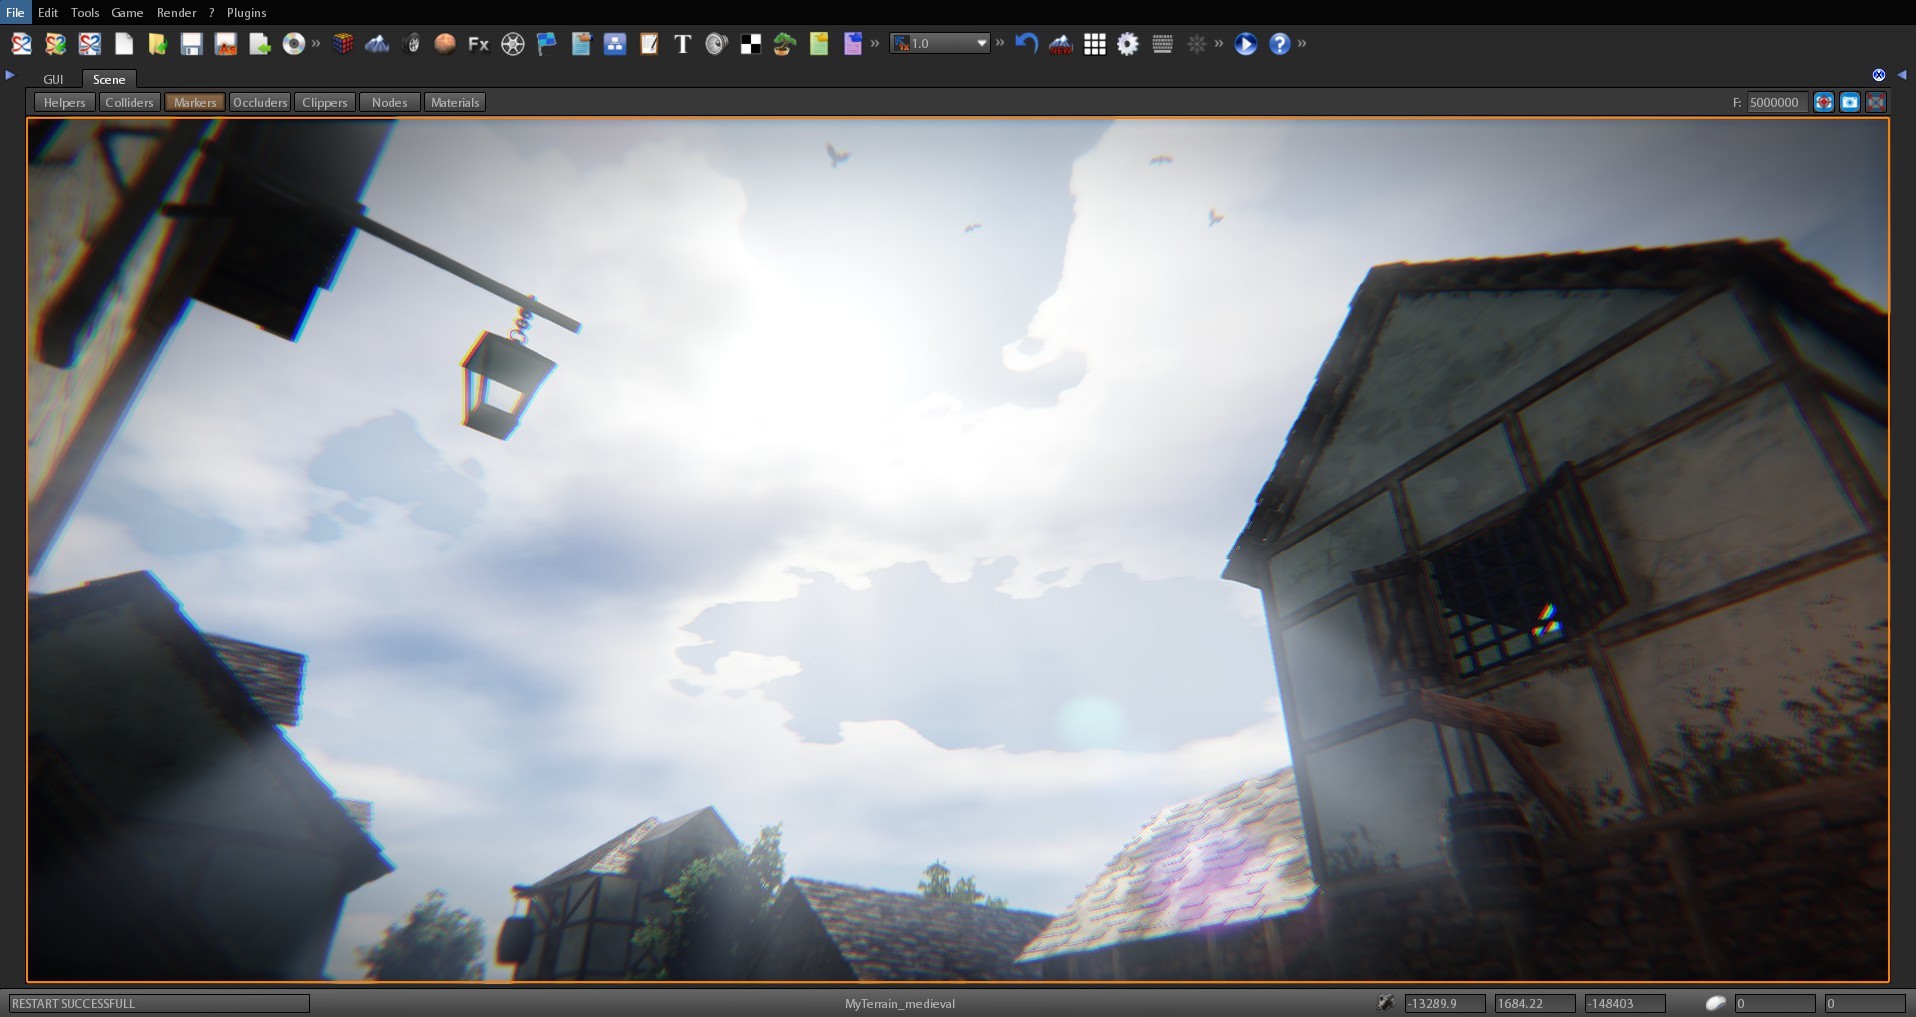Toggle the Markers filter button
The width and height of the screenshot is (1916, 1017).
[194, 101]
